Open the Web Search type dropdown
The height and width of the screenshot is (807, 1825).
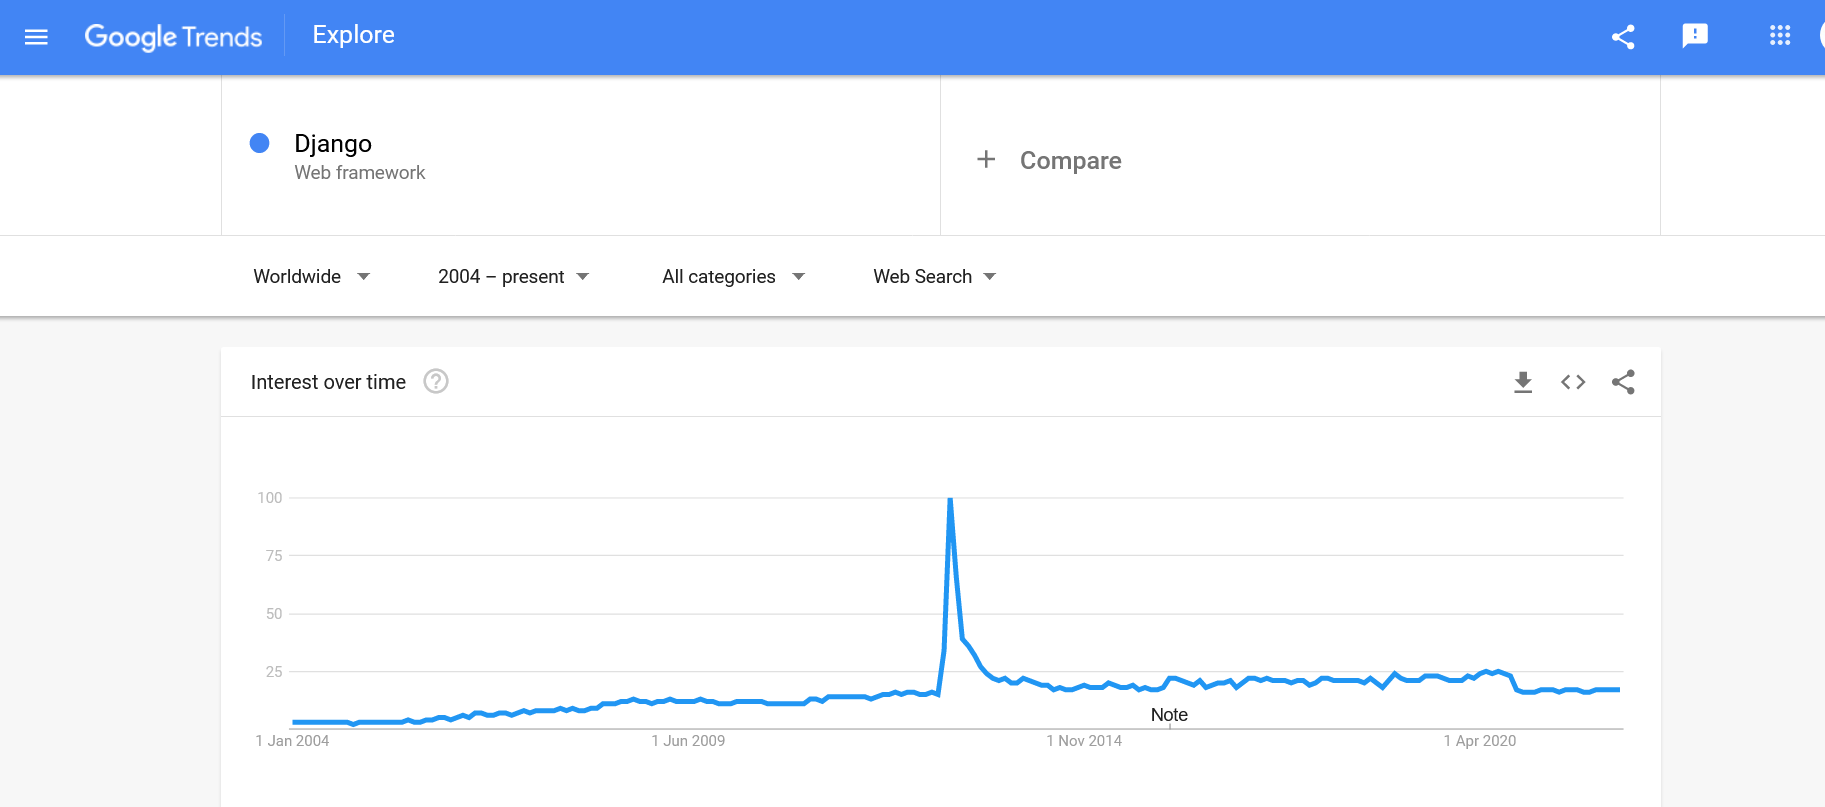[x=934, y=277]
